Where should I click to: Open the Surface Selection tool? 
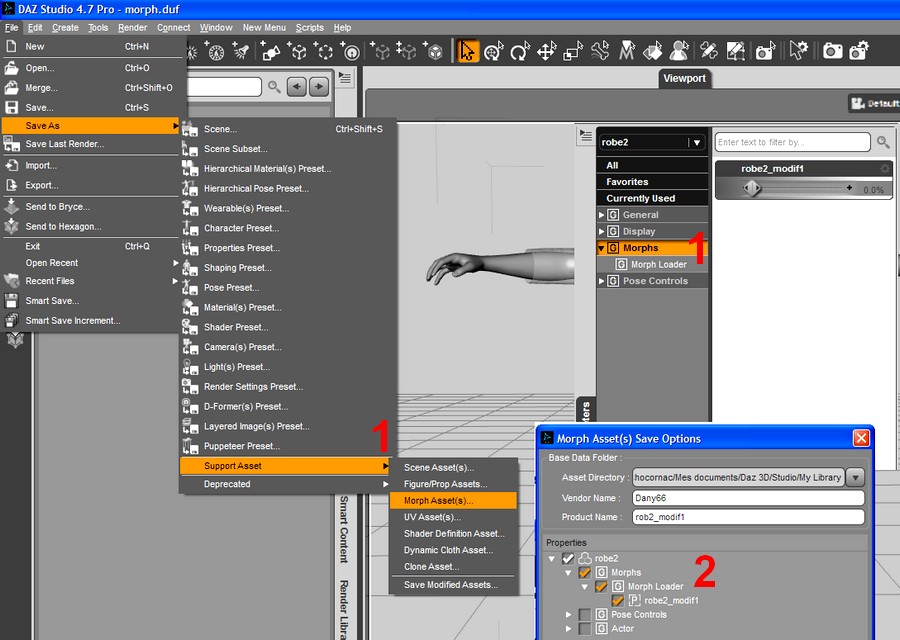point(653,52)
